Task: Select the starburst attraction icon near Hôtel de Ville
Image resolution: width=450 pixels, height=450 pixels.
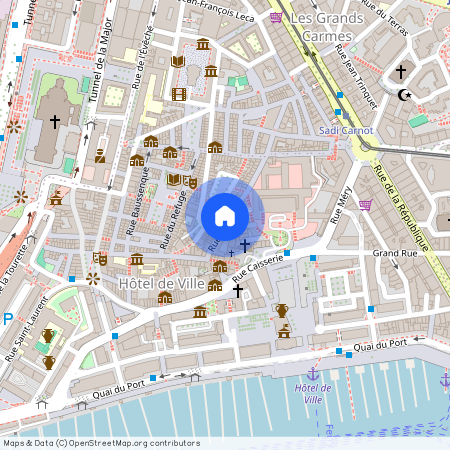Action: tap(93, 279)
